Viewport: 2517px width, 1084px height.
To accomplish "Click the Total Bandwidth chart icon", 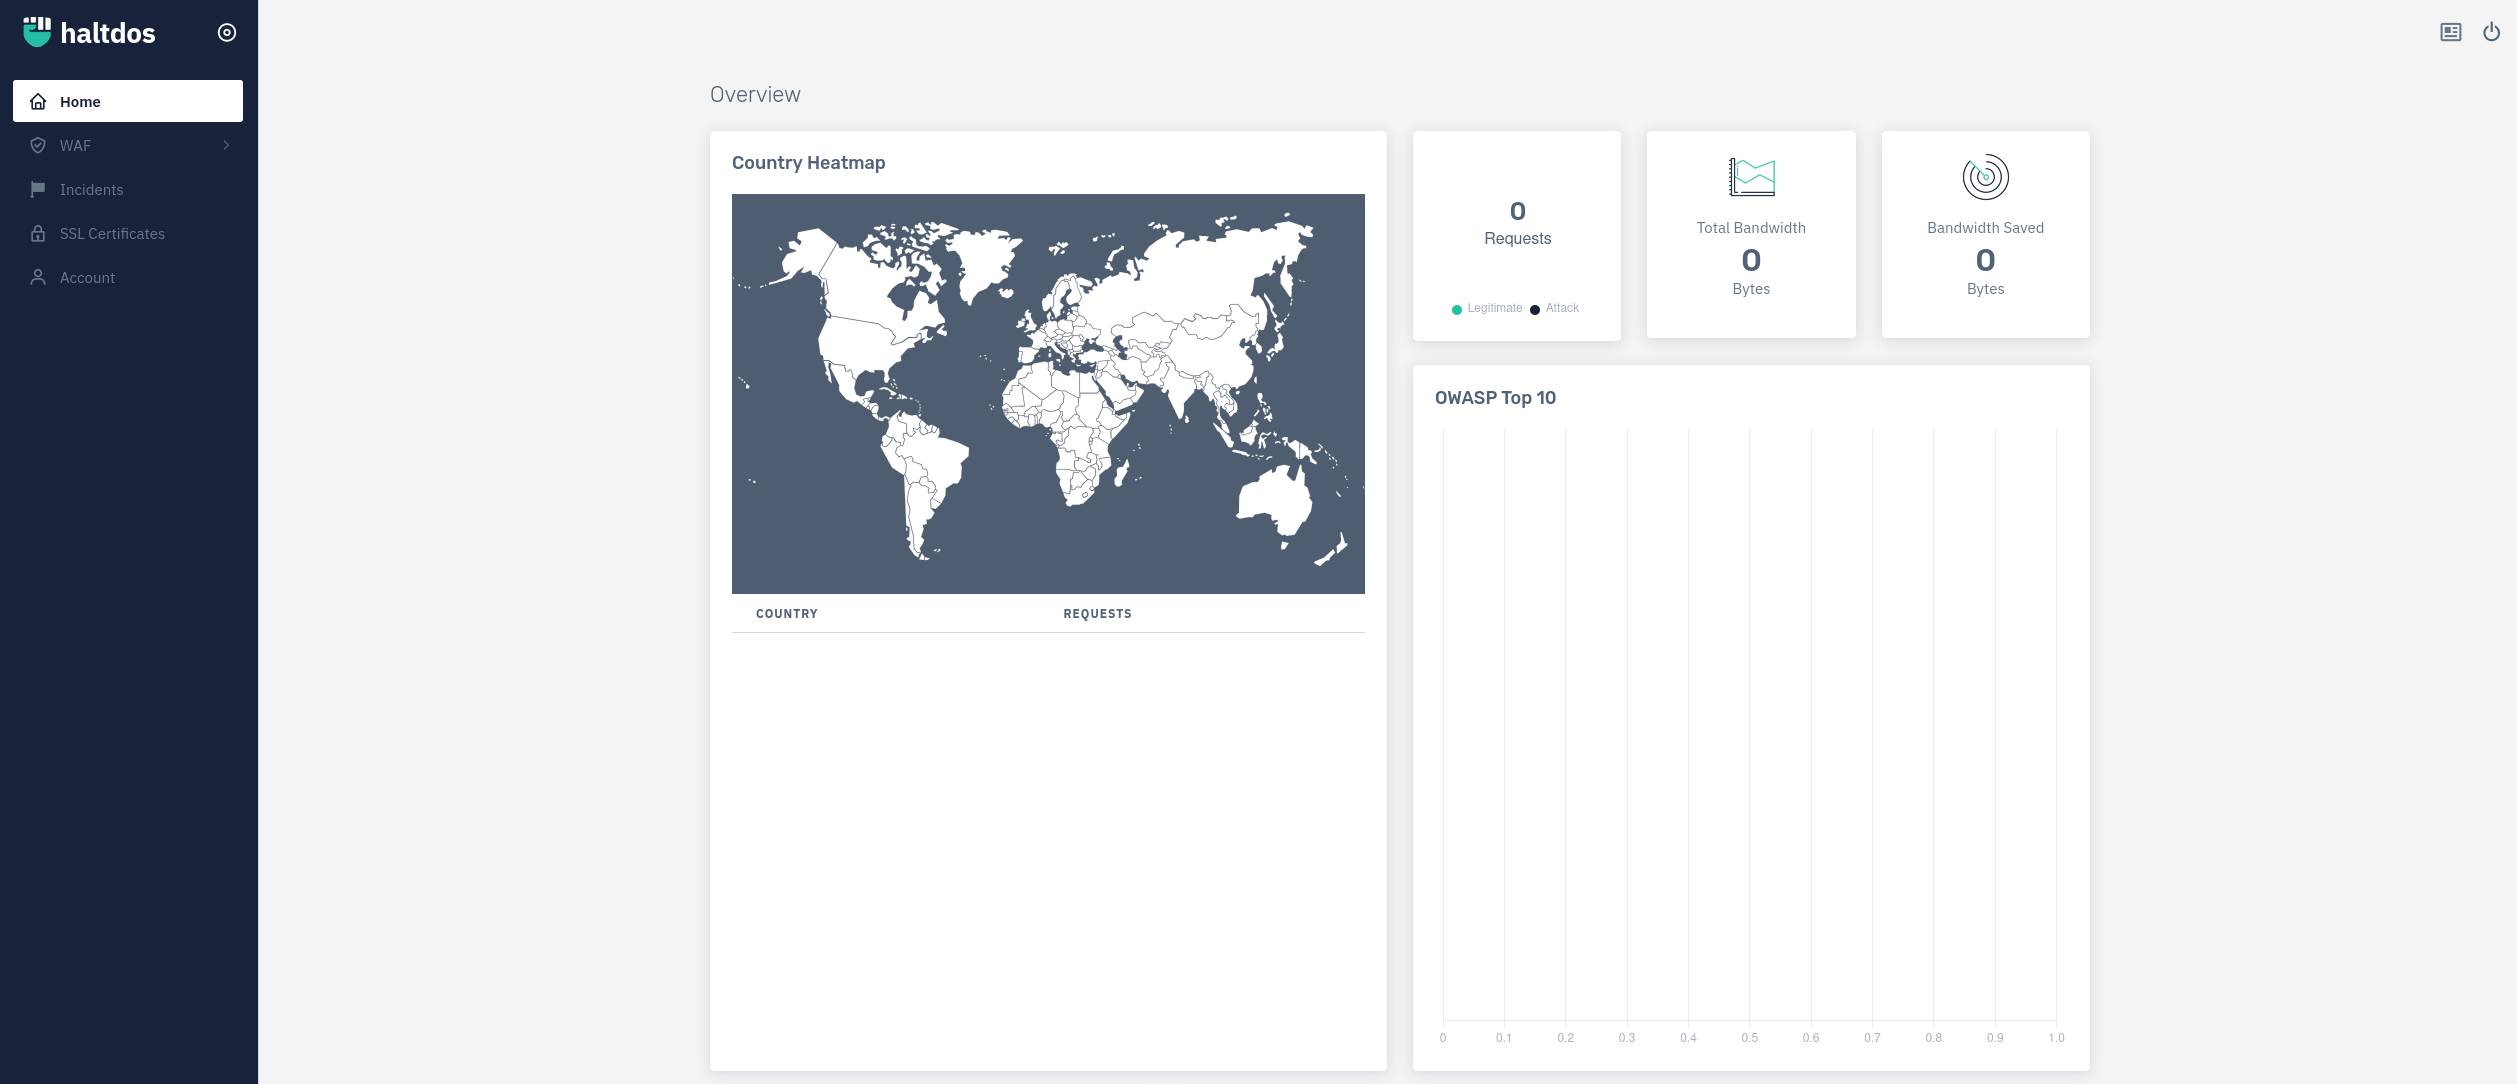I will 1751,177.
